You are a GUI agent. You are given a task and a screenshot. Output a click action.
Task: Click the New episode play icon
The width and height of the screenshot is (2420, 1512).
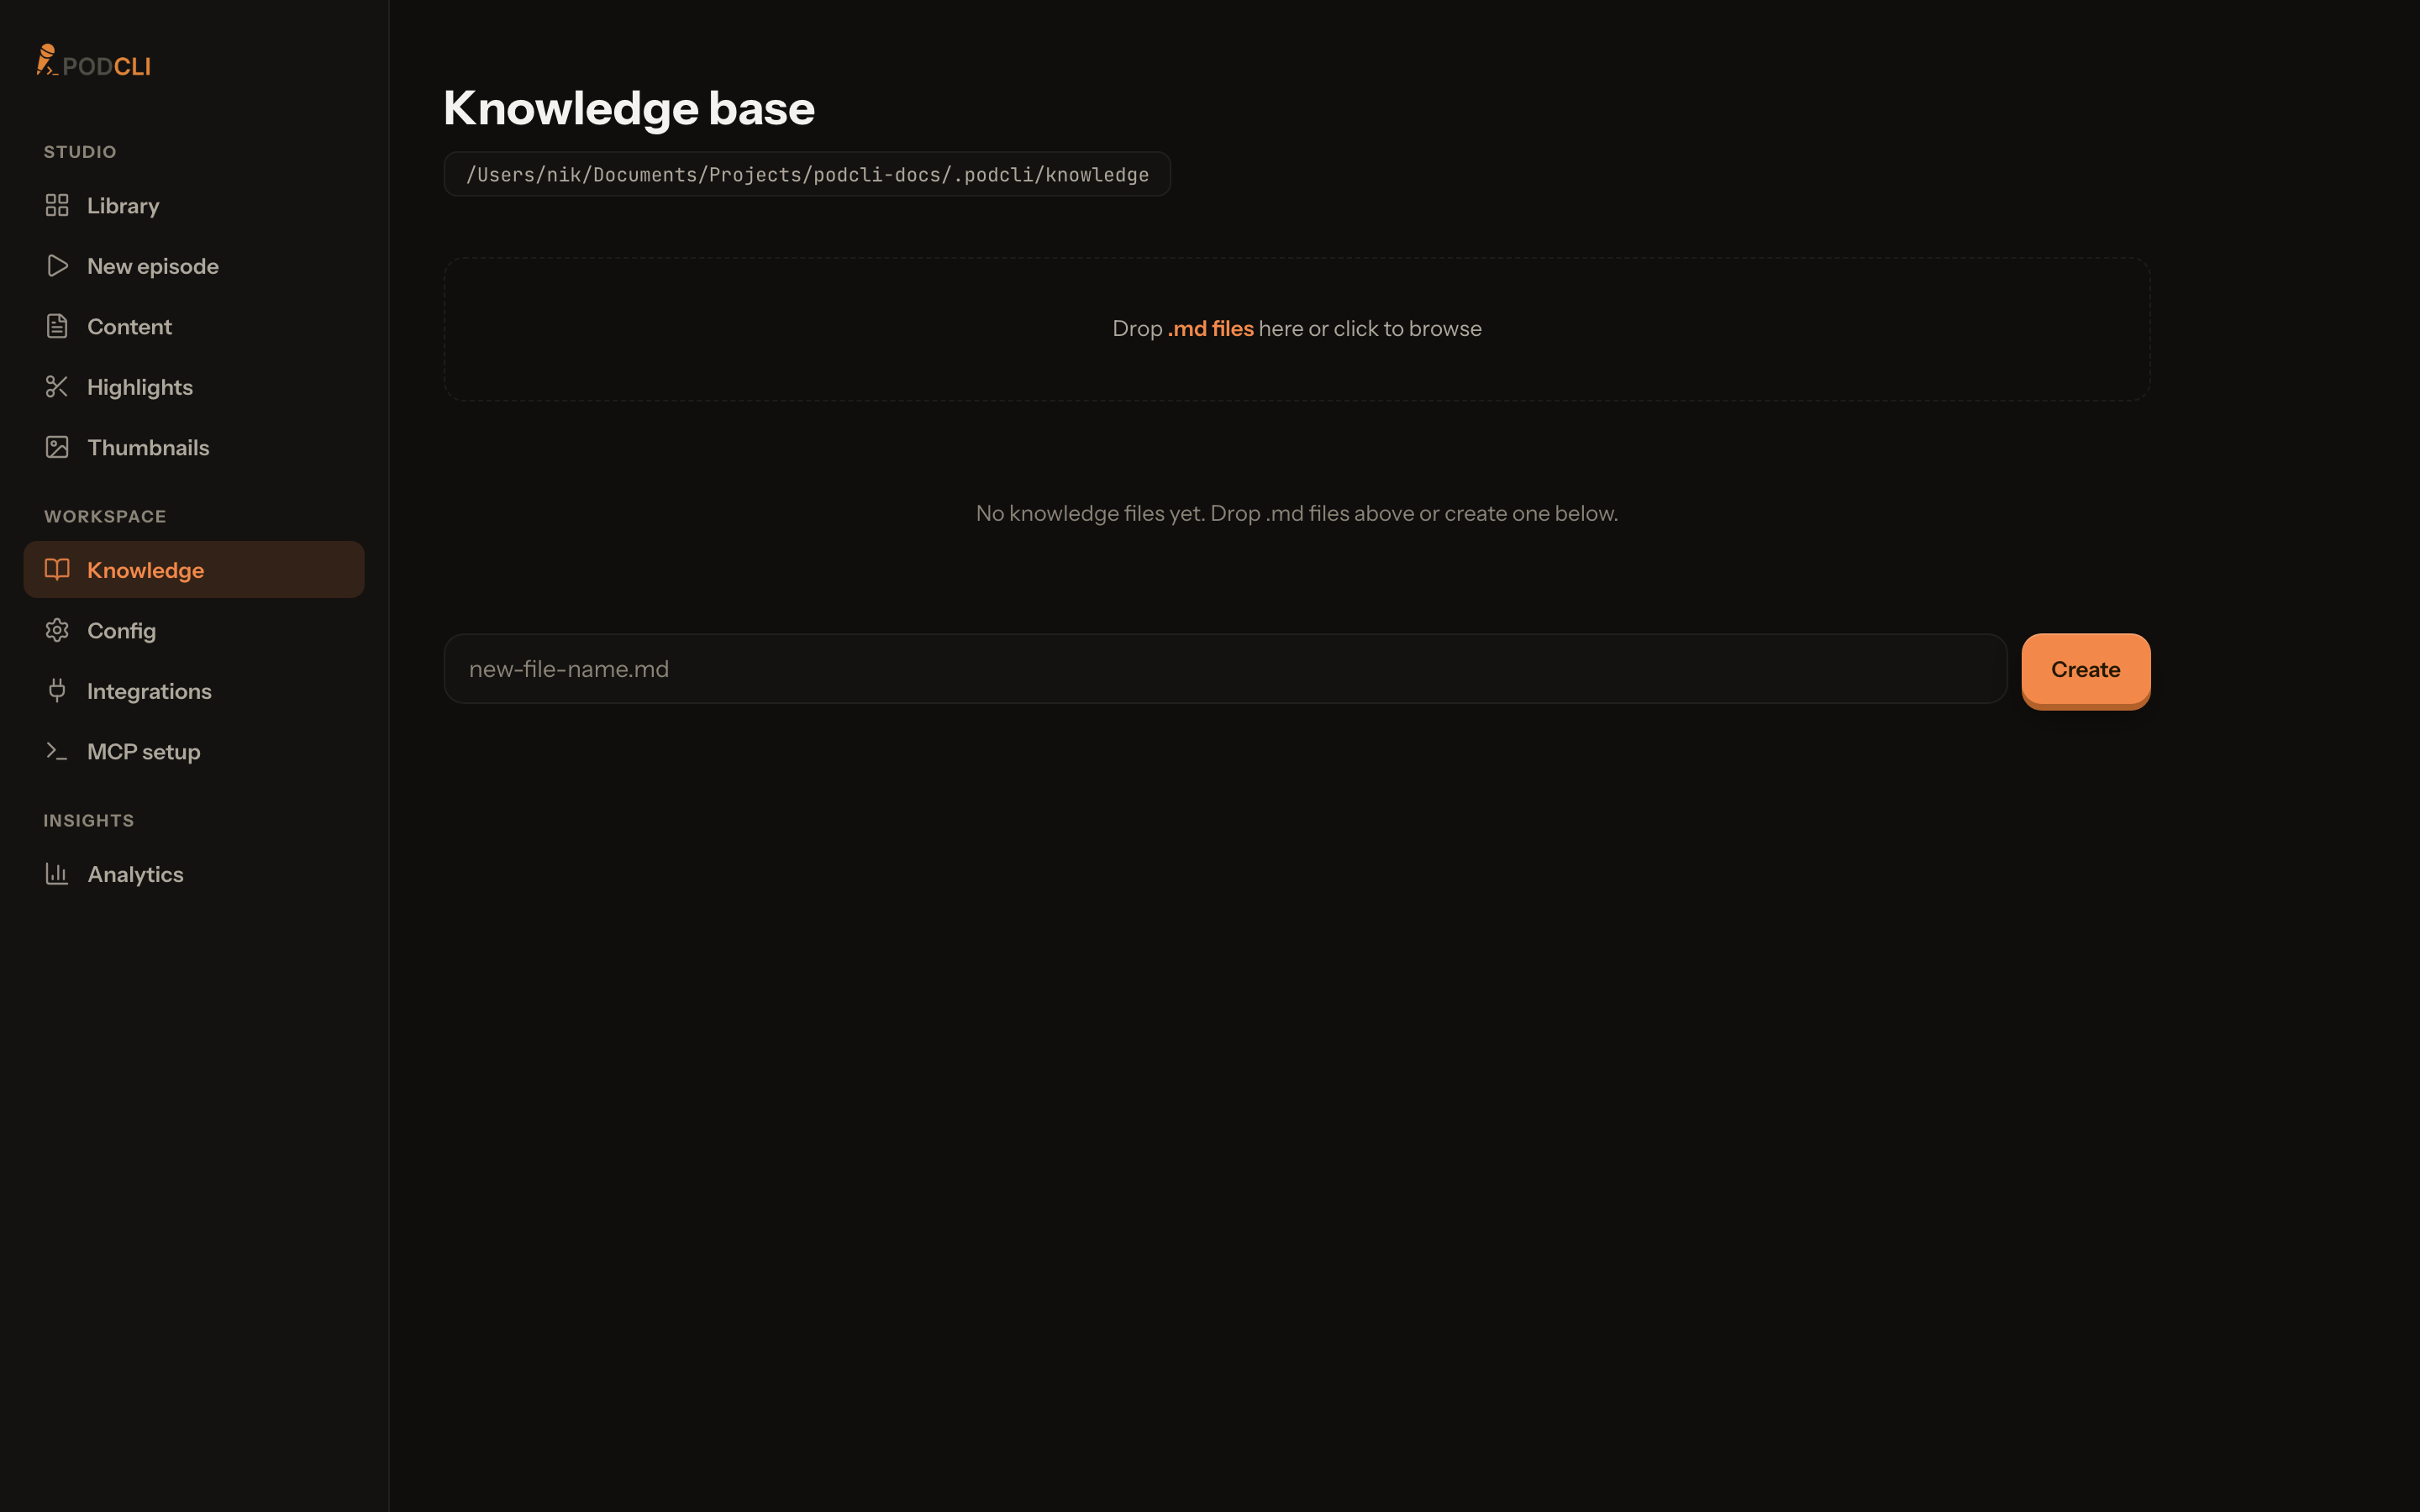57,266
